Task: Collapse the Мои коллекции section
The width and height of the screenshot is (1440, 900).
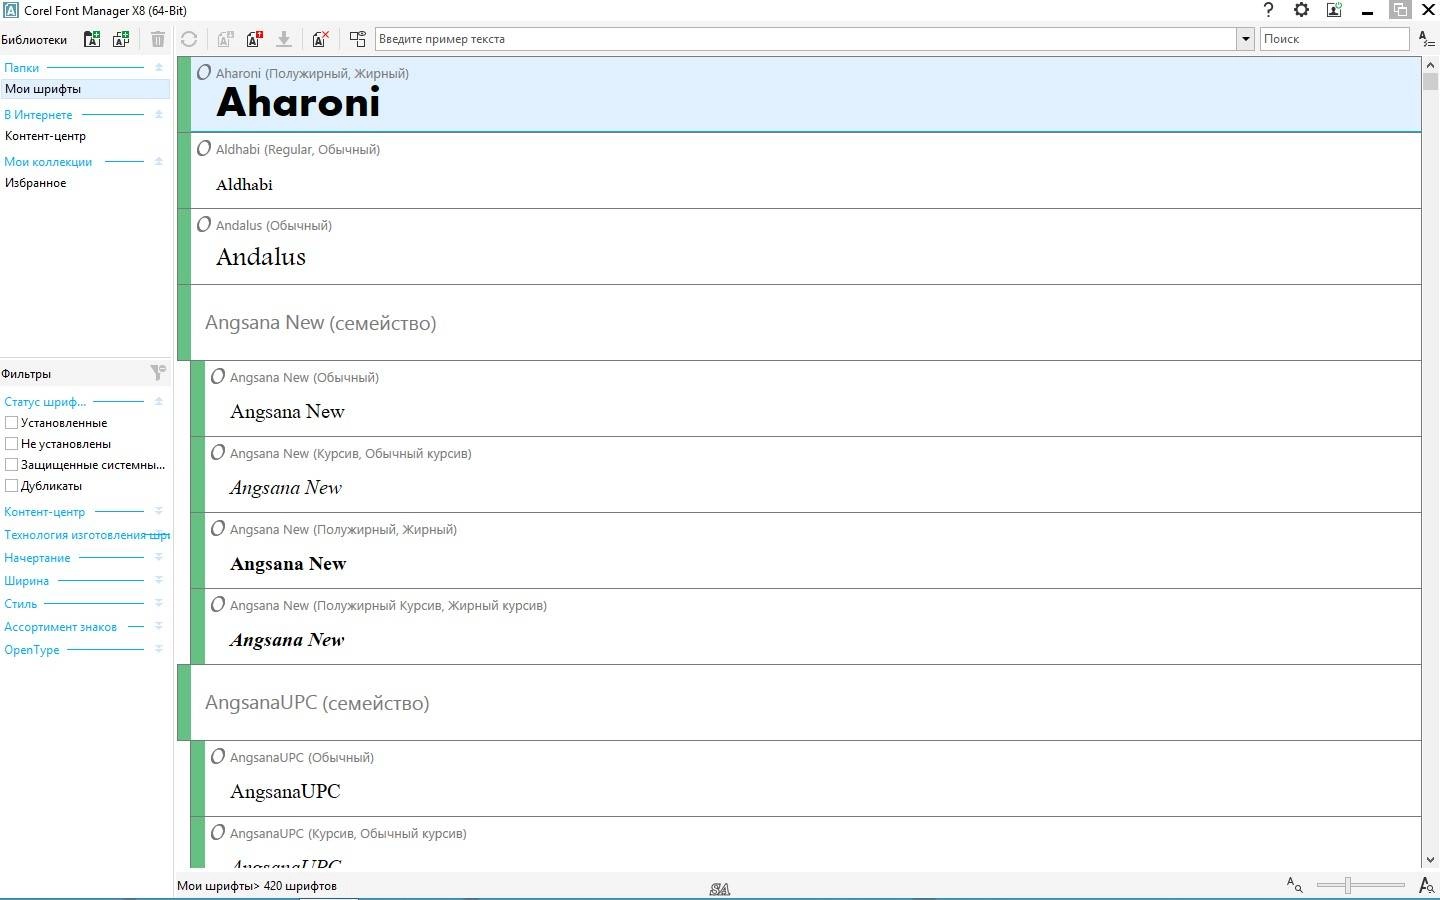Action: point(158,161)
